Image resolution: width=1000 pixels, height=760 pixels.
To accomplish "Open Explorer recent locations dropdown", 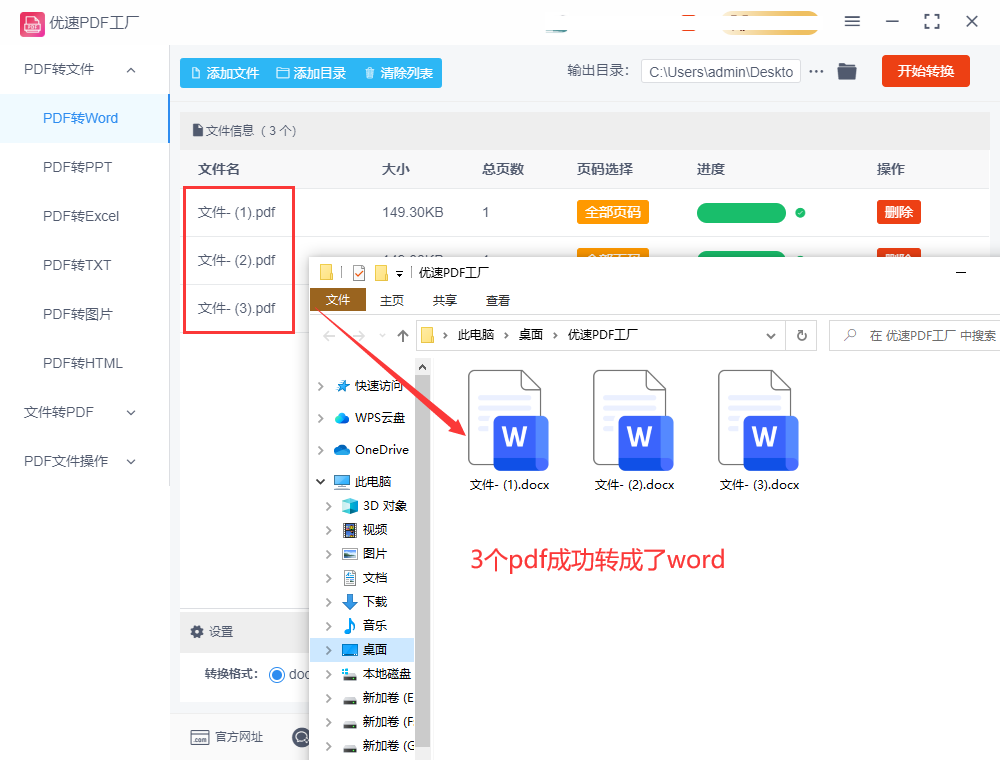I will 382,335.
